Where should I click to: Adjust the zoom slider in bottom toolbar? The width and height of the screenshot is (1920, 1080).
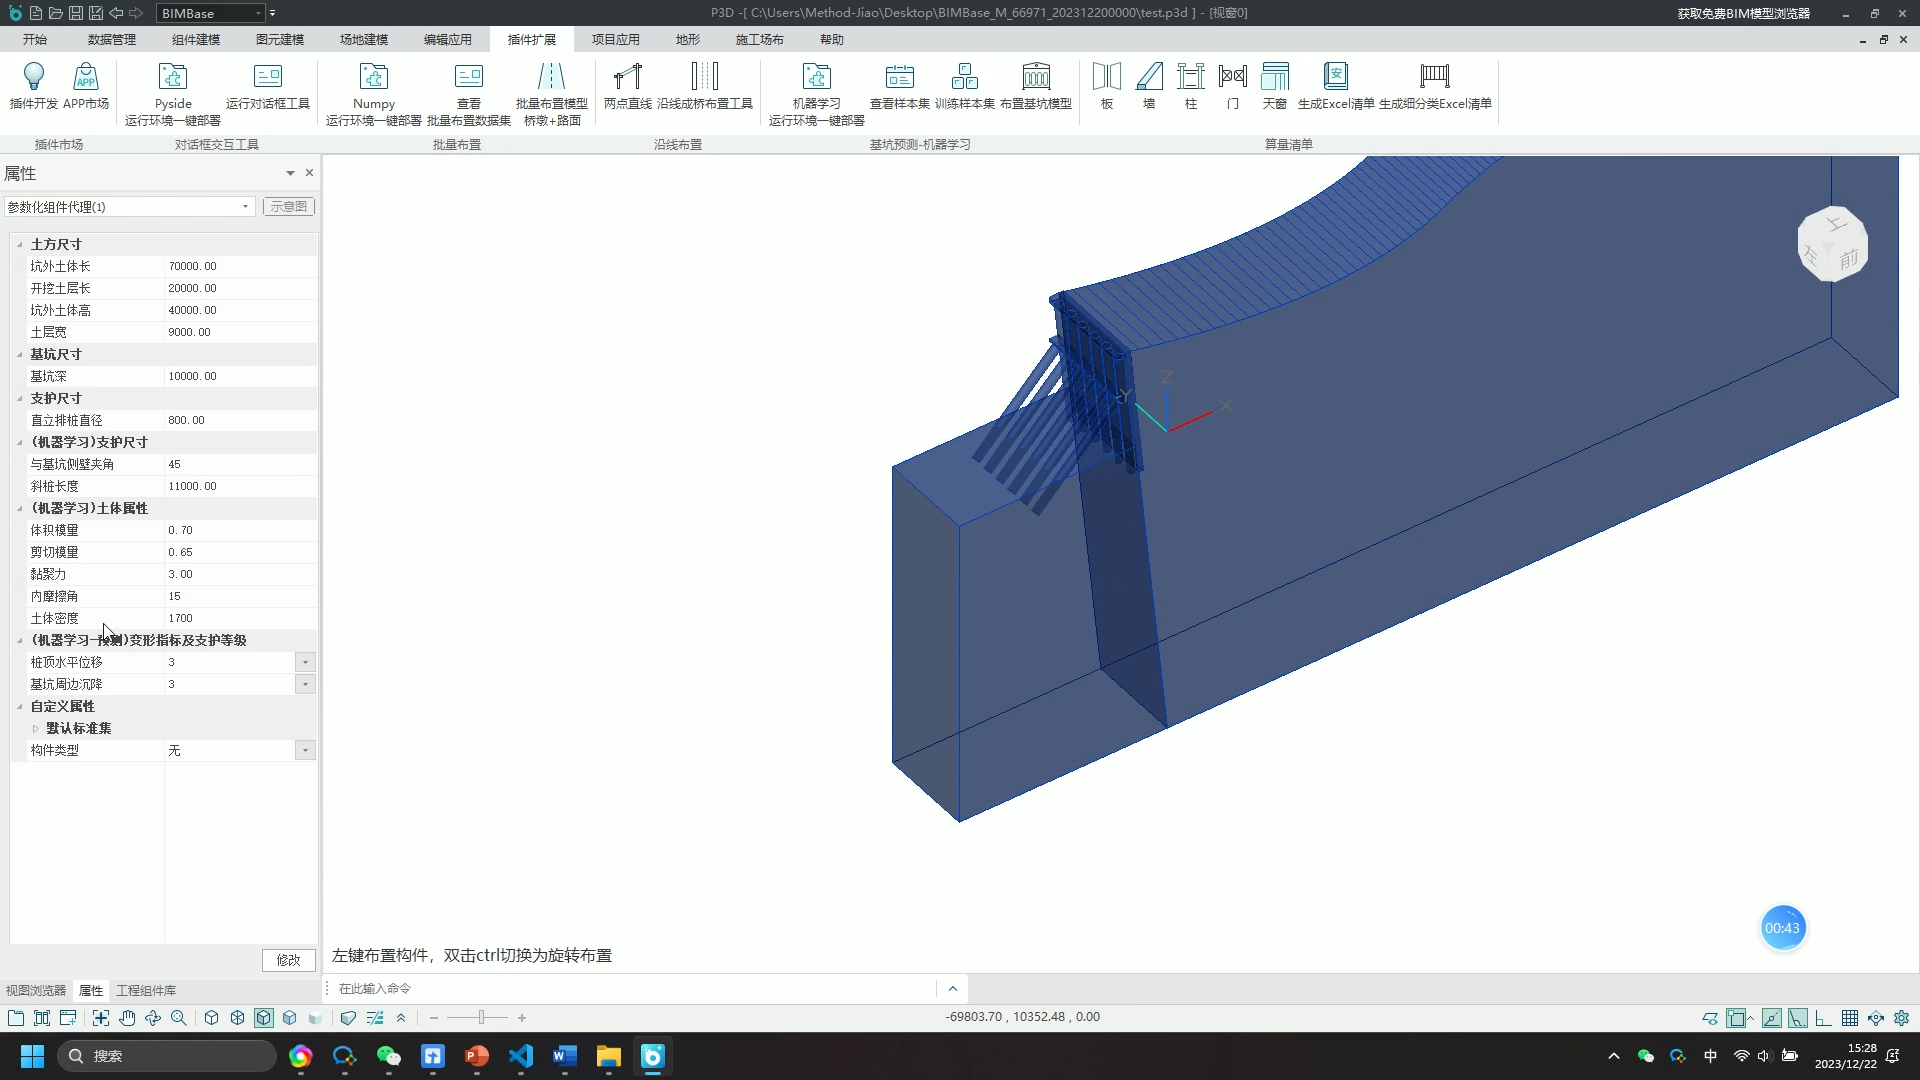[x=481, y=1018]
